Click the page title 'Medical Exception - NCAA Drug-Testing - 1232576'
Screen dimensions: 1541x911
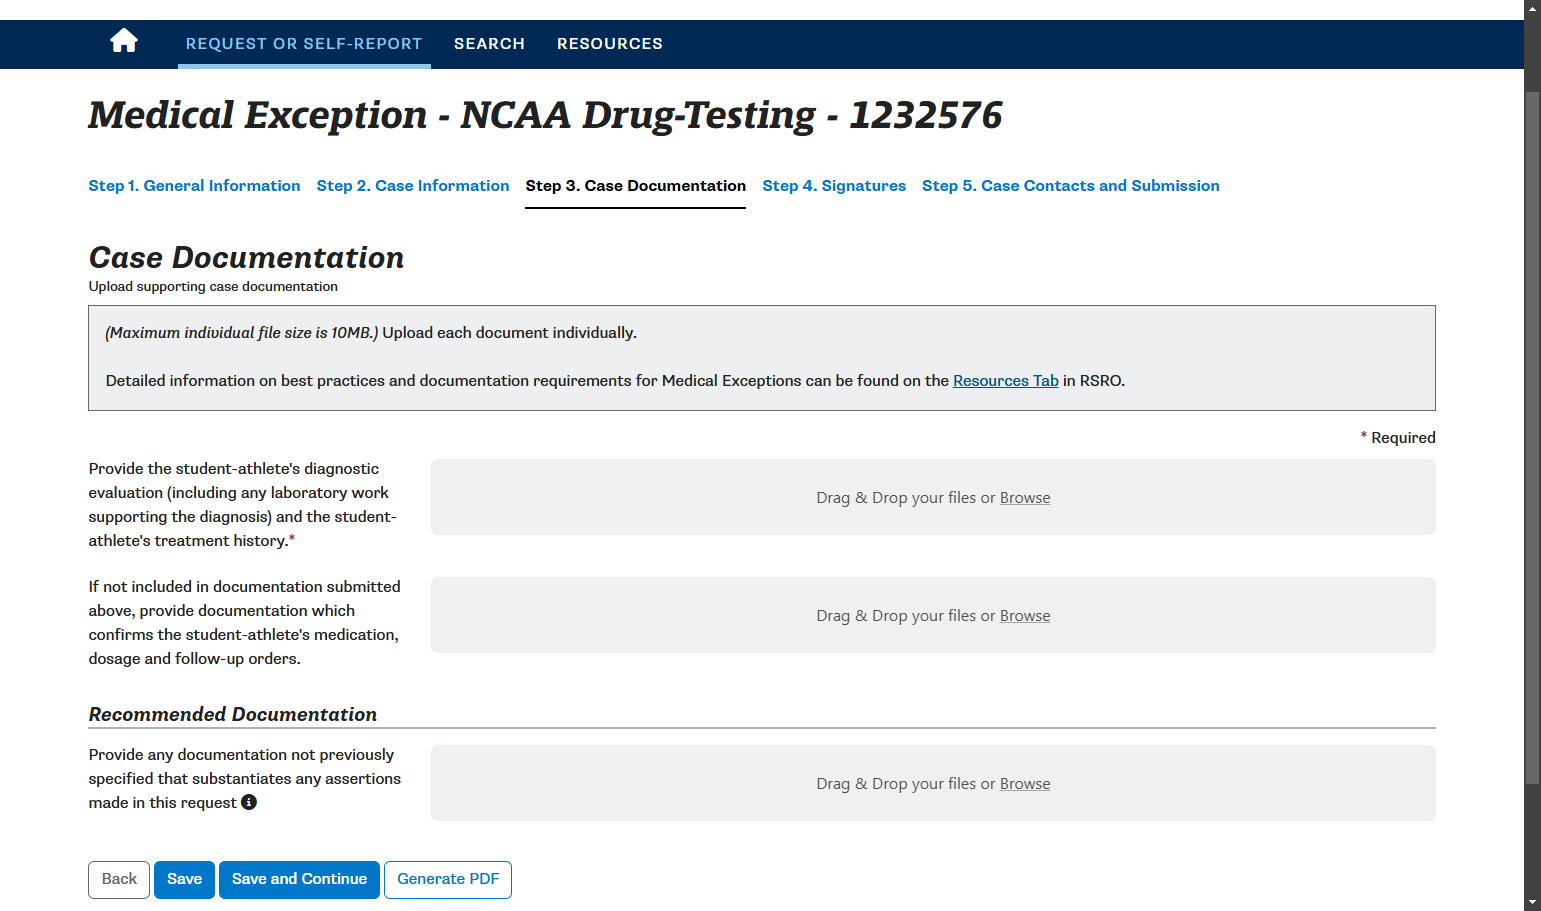point(545,115)
